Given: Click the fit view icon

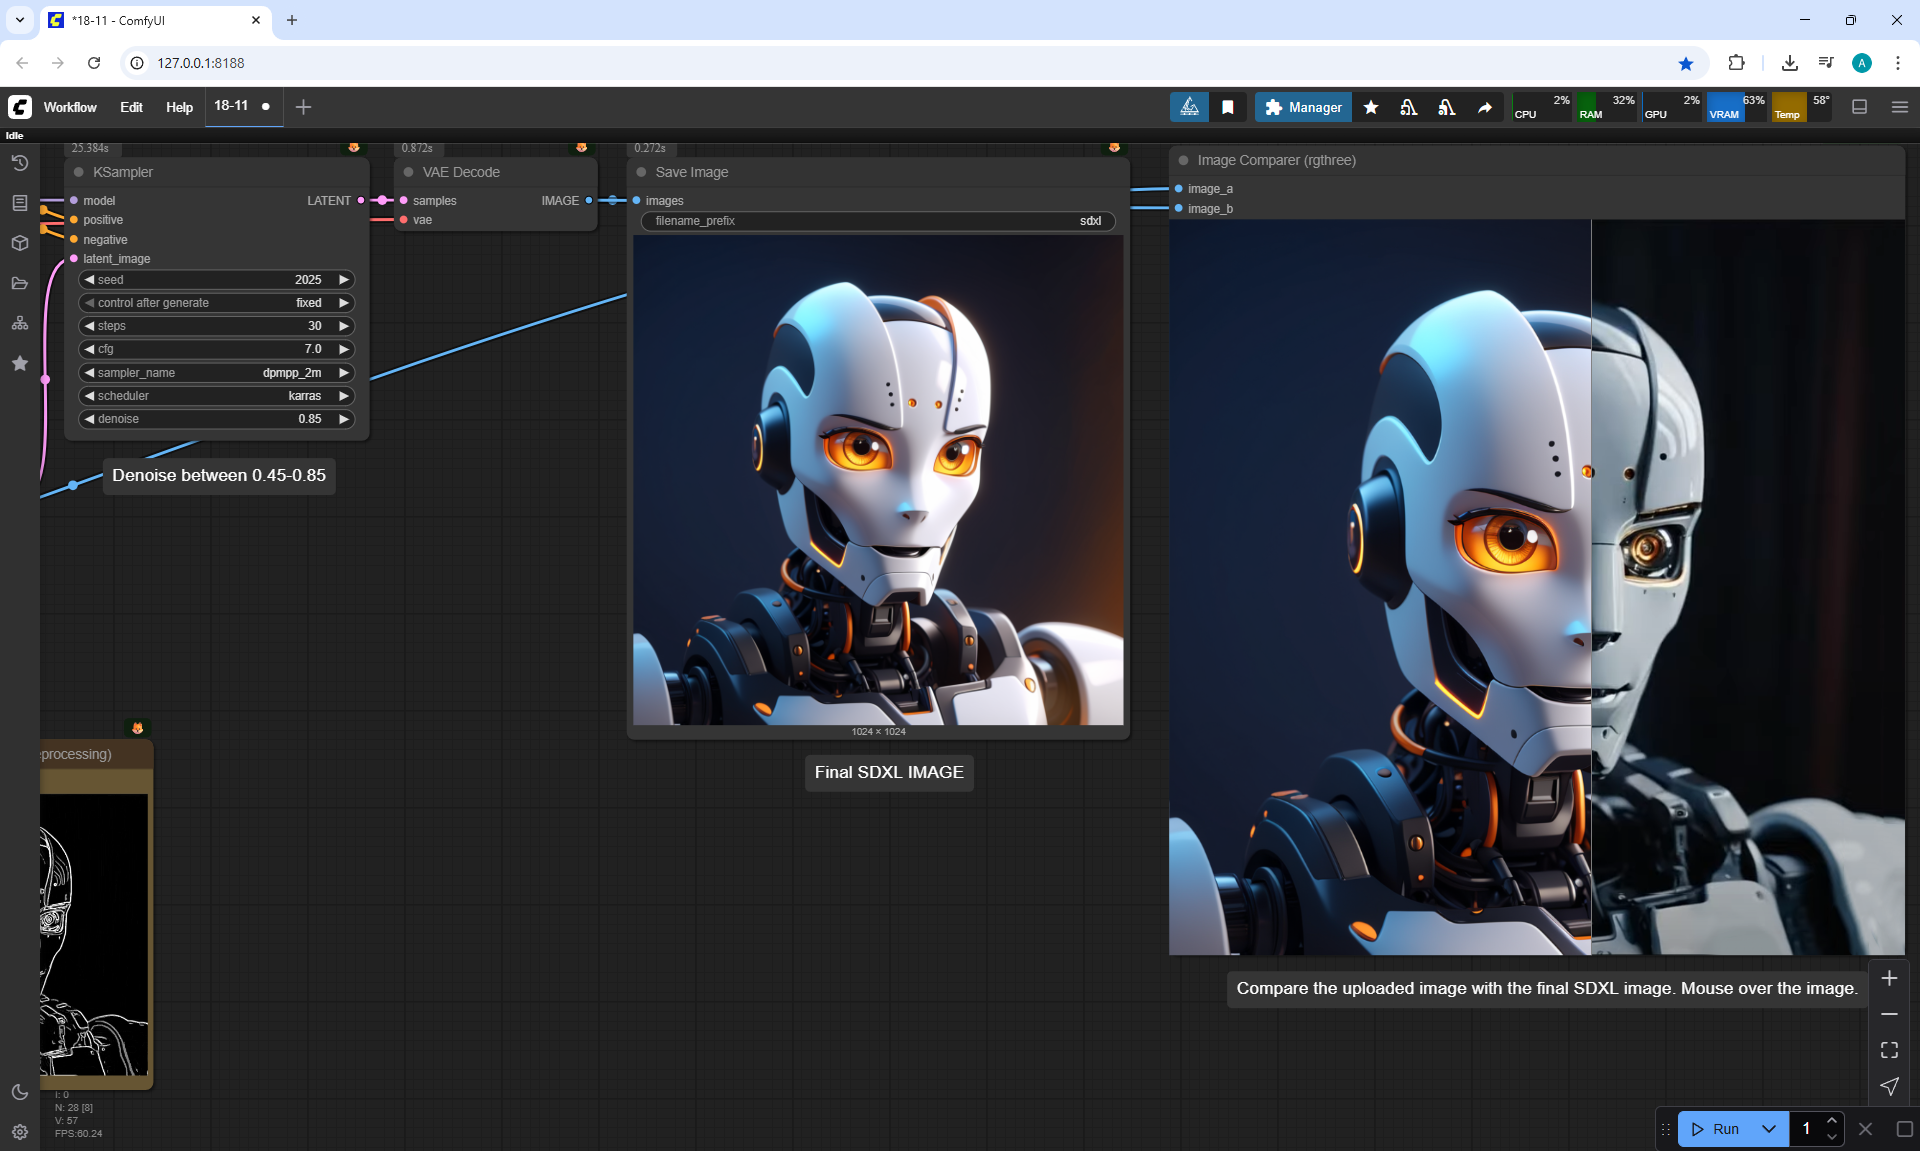Looking at the screenshot, I should pyautogui.click(x=1889, y=1050).
